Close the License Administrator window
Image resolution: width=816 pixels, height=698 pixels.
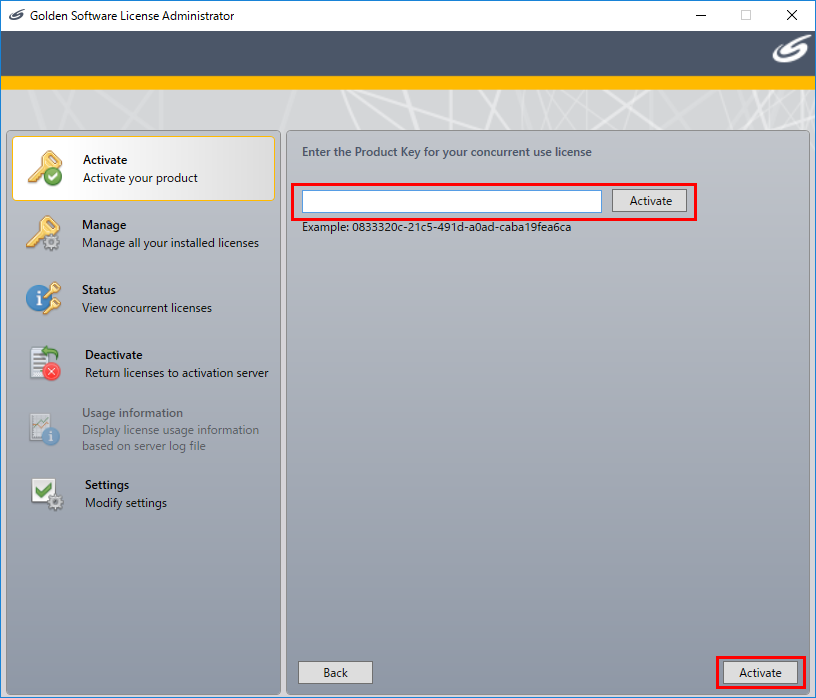(792, 15)
